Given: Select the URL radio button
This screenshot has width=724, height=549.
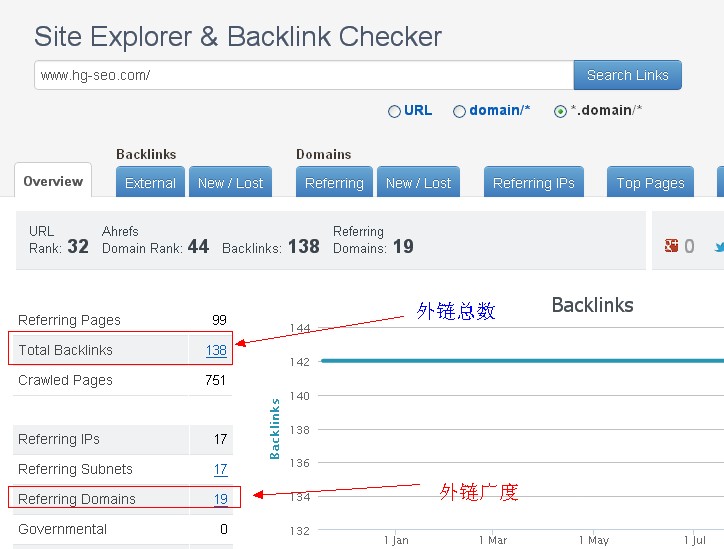Looking at the screenshot, I should coord(394,111).
